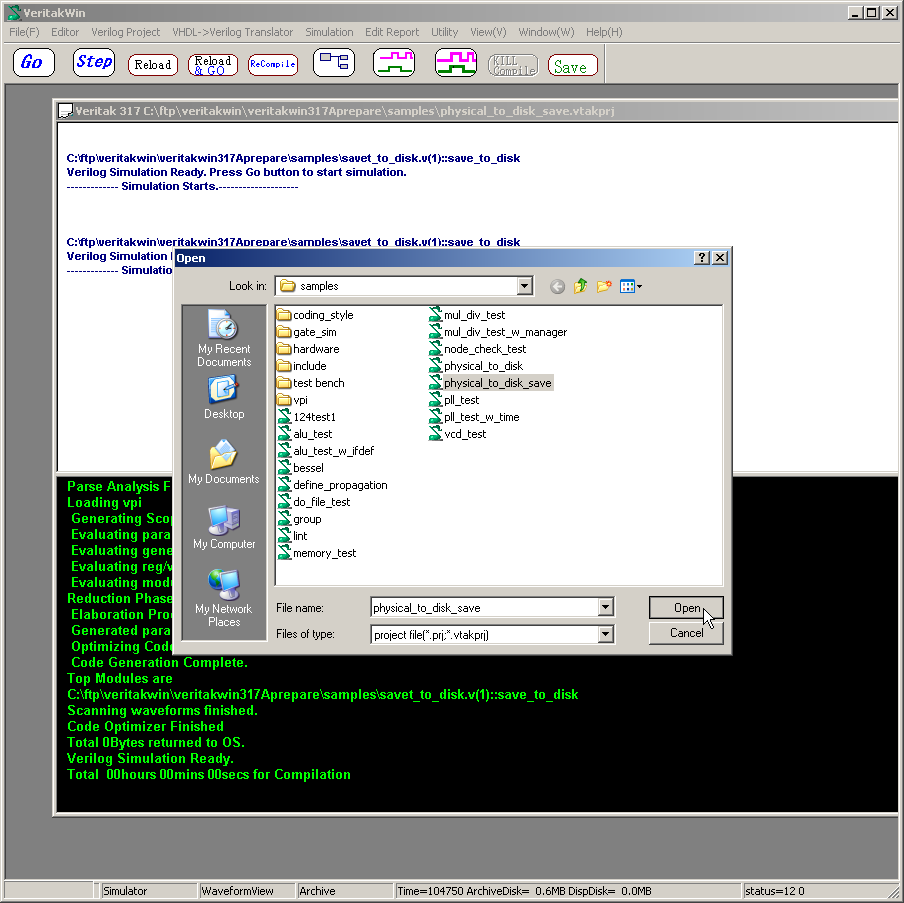Click the dialog help question mark button

[x=701, y=258]
